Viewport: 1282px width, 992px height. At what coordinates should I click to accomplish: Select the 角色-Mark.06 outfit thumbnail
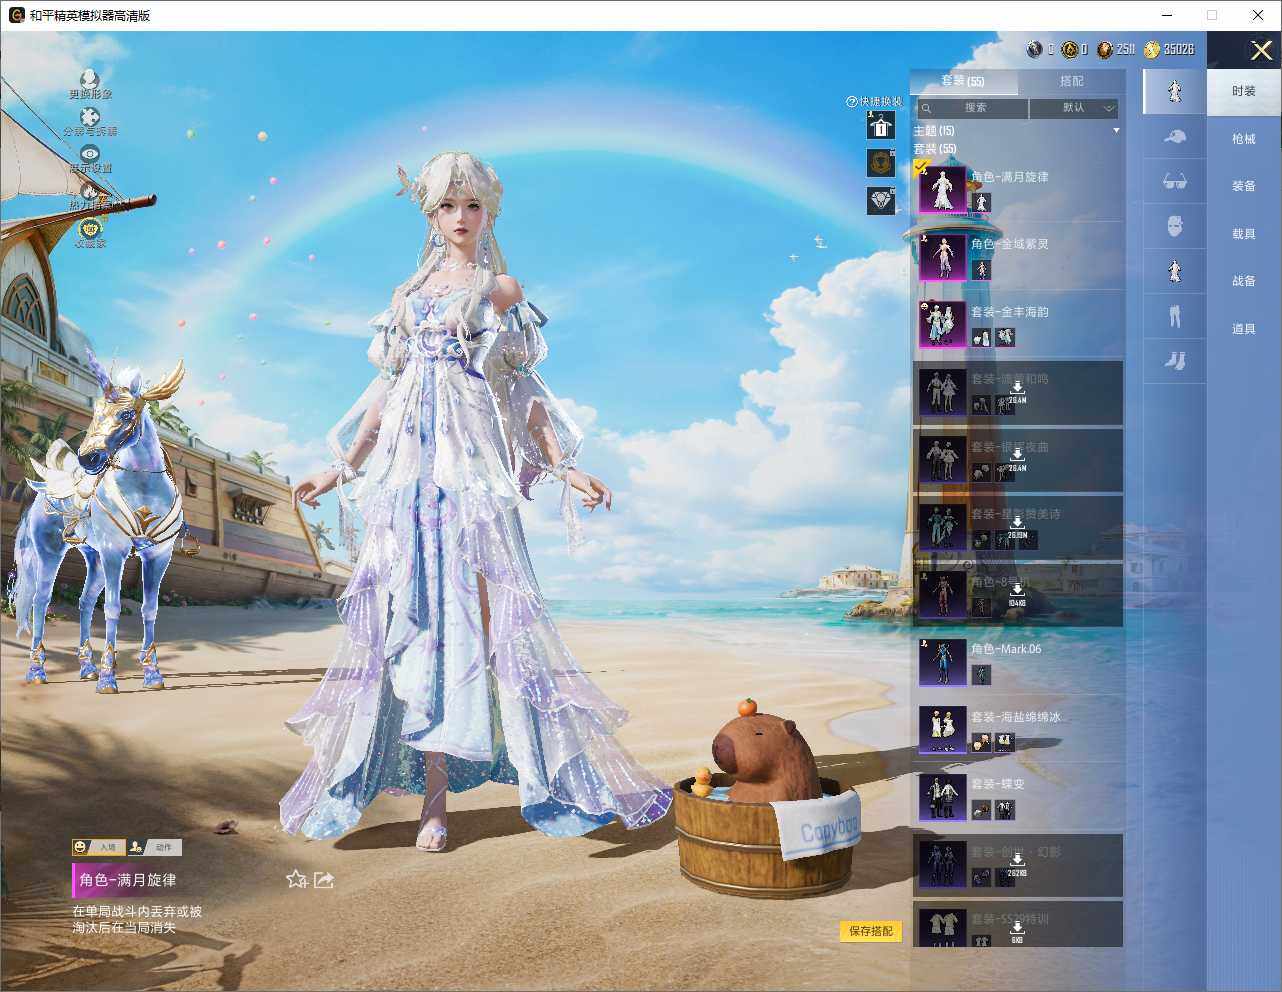tap(942, 661)
